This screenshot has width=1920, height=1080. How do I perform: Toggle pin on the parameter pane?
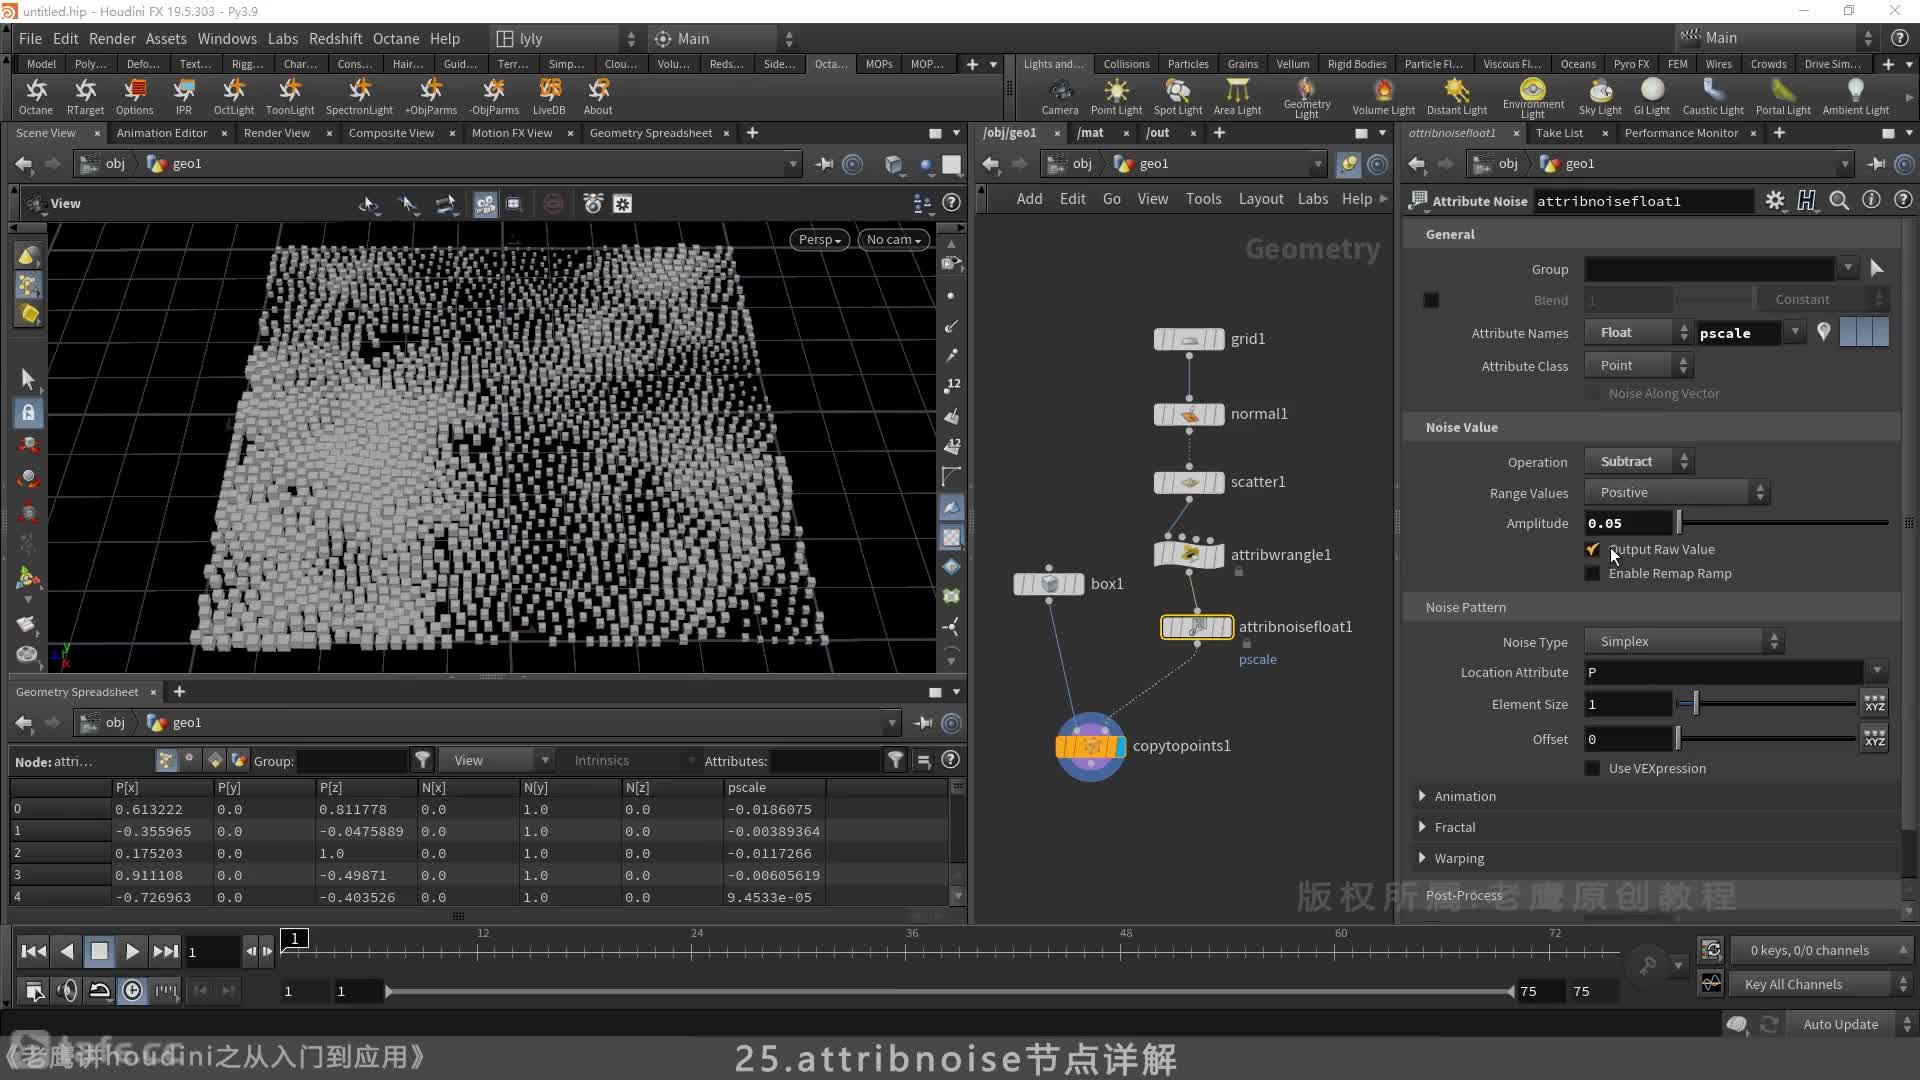1876,163
